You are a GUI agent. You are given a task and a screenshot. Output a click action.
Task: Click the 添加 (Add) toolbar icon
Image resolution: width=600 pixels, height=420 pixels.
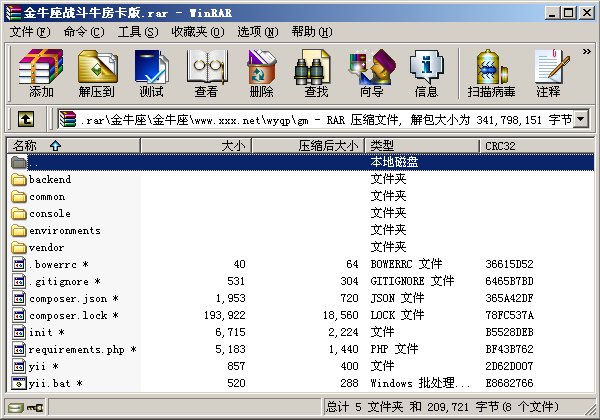tap(41, 74)
